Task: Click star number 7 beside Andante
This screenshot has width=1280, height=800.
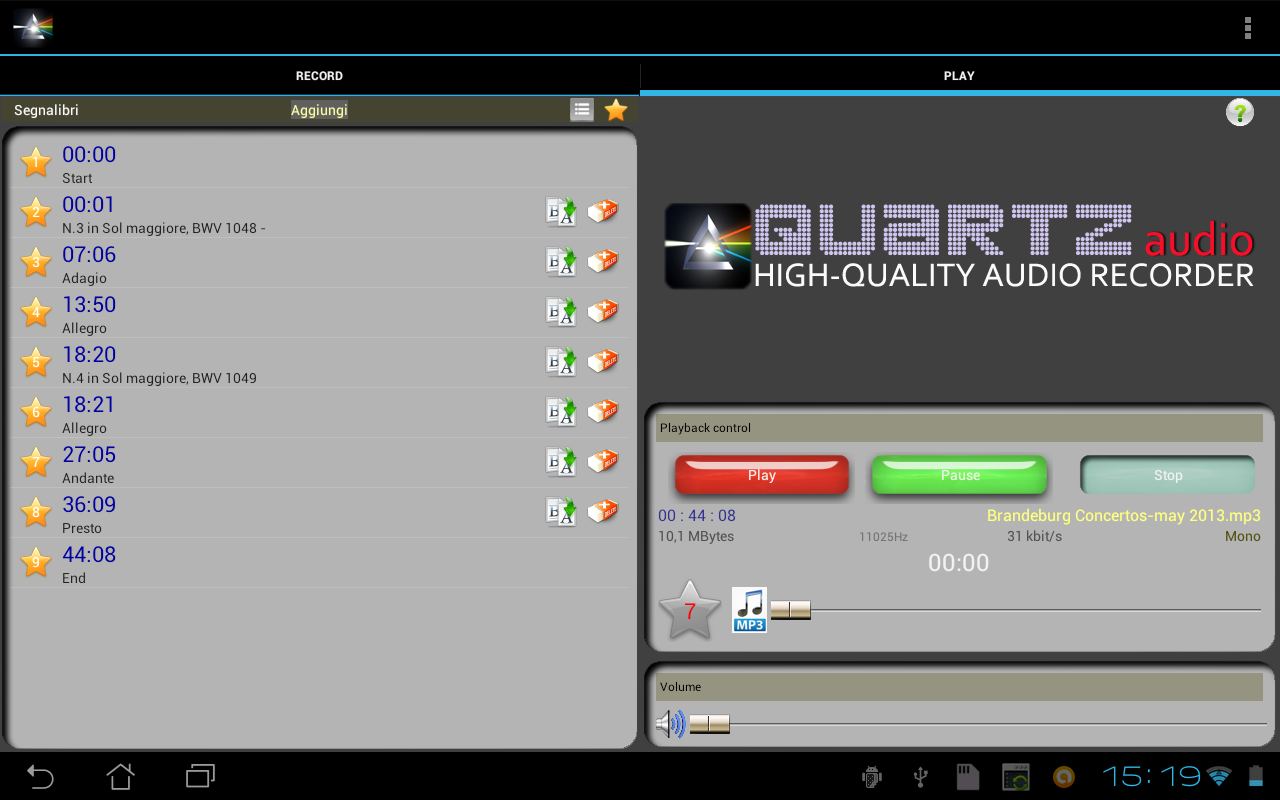Action: 36,462
